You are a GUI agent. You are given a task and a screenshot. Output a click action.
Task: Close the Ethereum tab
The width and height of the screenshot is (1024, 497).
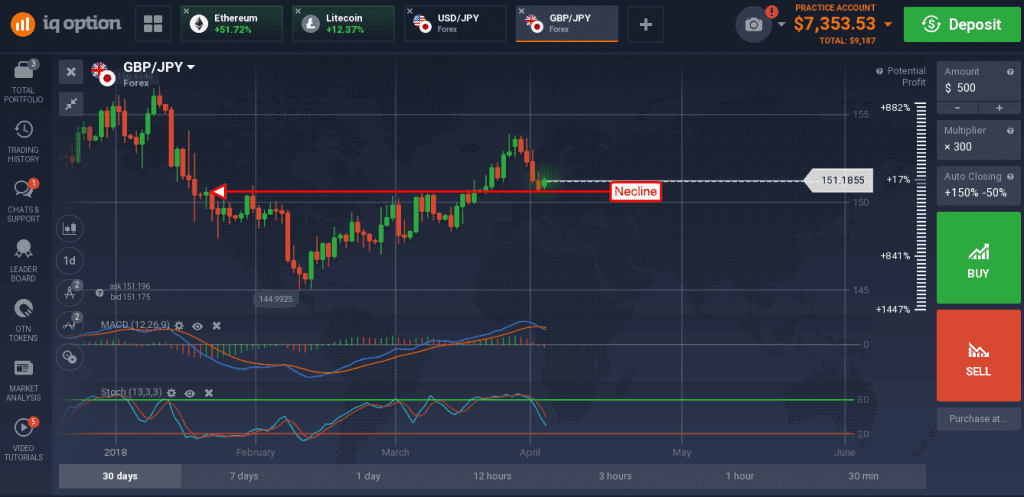(x=187, y=12)
